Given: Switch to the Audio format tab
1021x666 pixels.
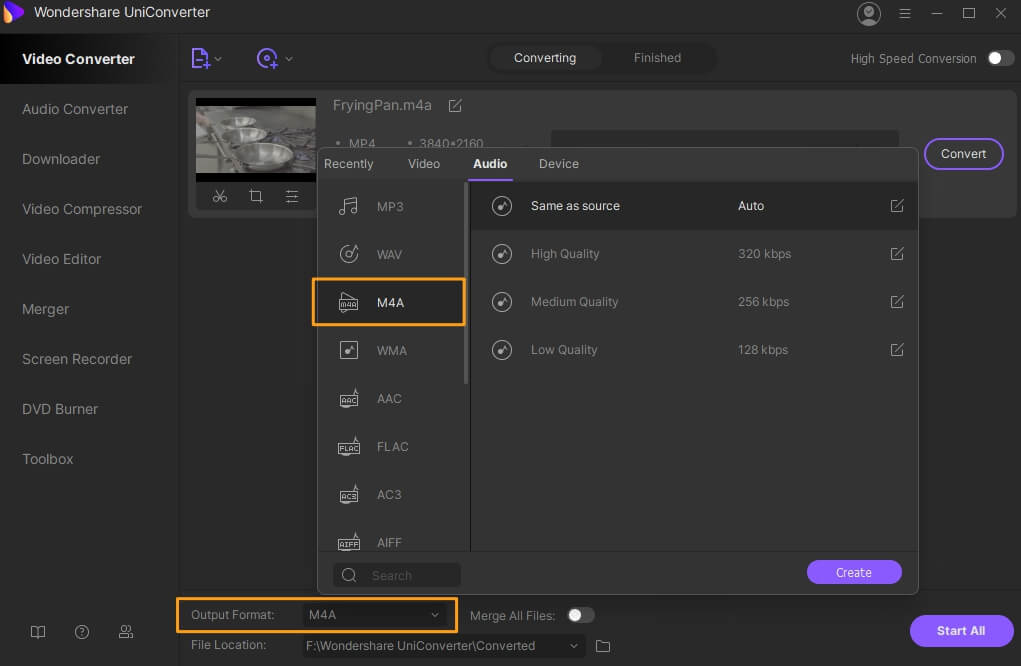Looking at the screenshot, I should [x=490, y=164].
